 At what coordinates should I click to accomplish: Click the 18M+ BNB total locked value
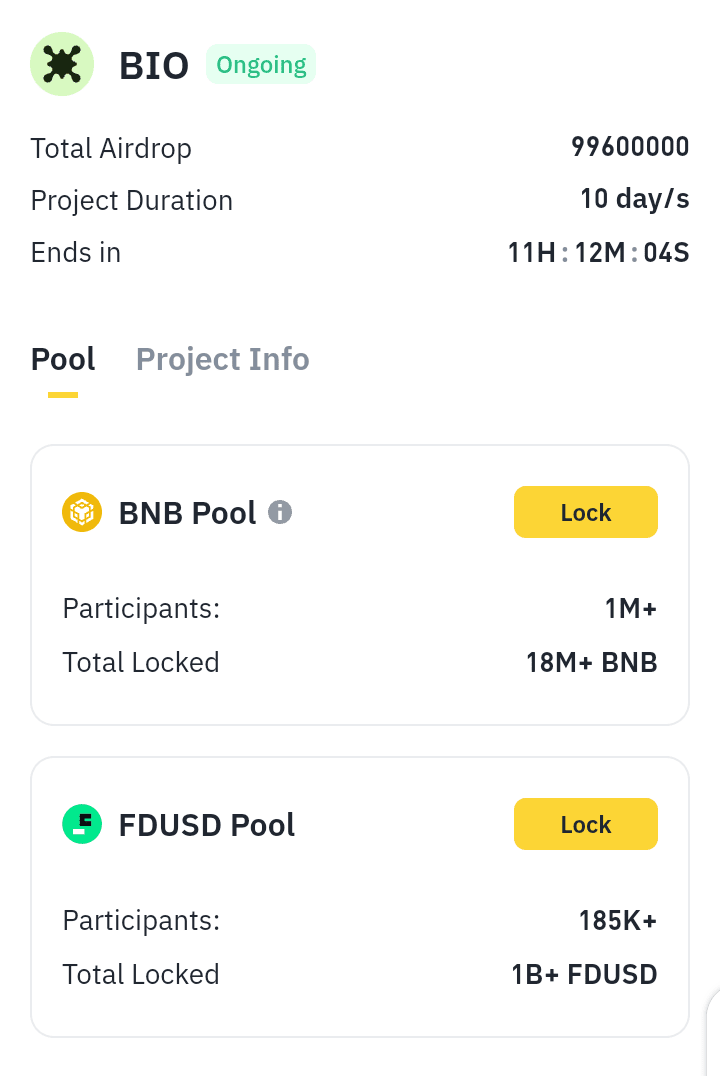[x=591, y=662]
